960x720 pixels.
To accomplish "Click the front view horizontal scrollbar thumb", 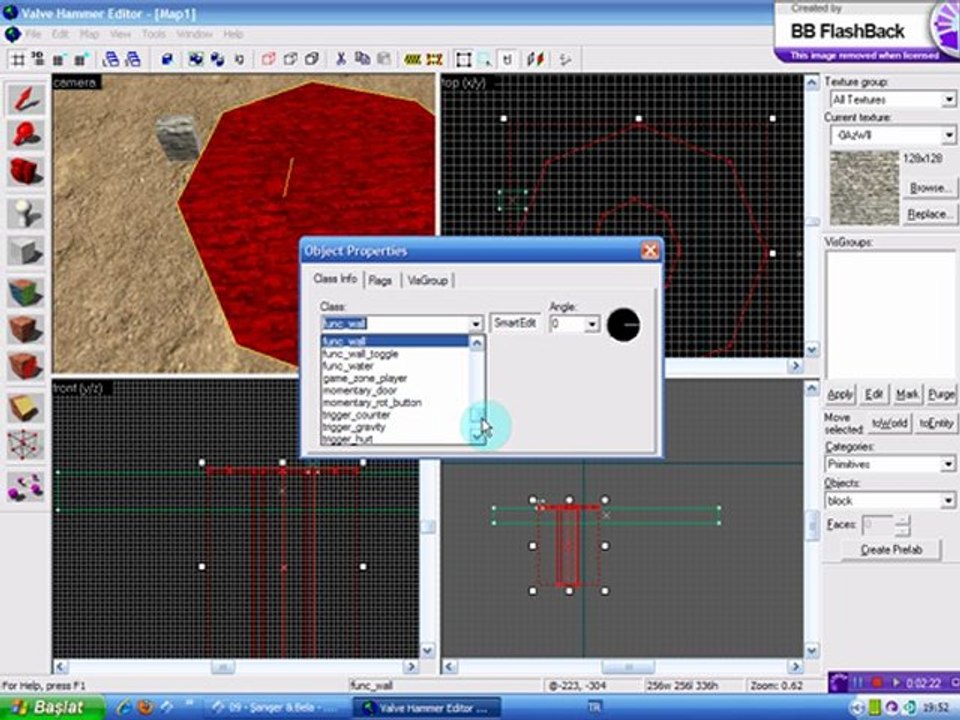I will coord(223,667).
